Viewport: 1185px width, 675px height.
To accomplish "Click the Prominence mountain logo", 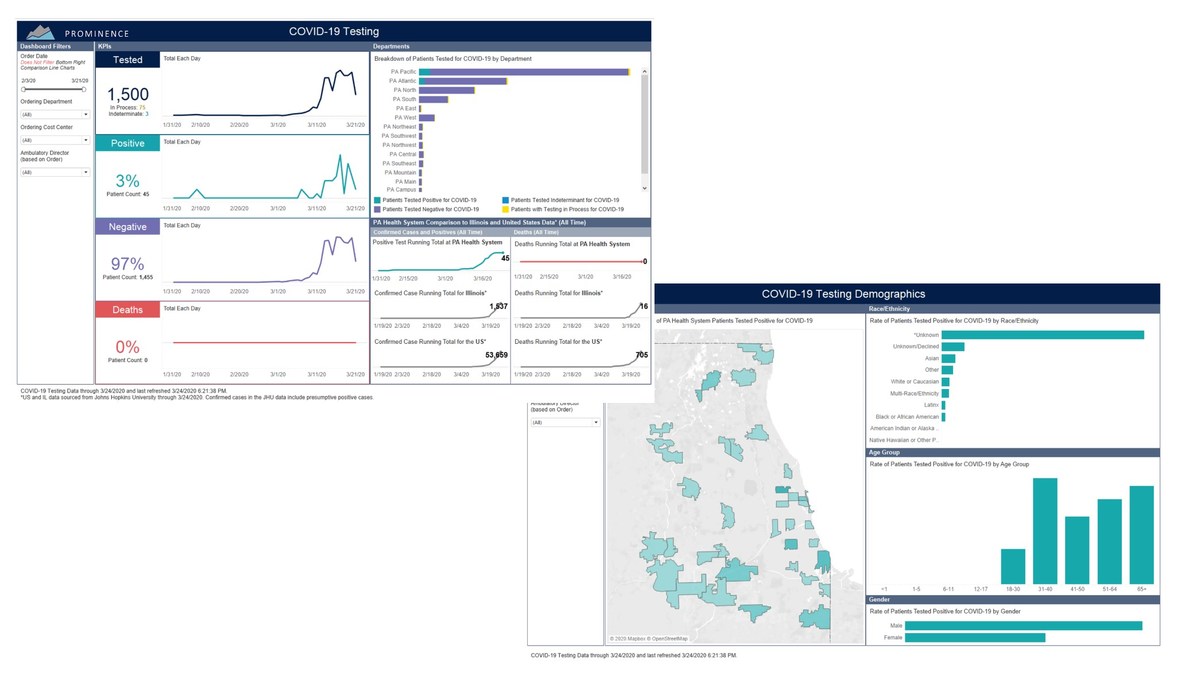I will click(x=40, y=31).
